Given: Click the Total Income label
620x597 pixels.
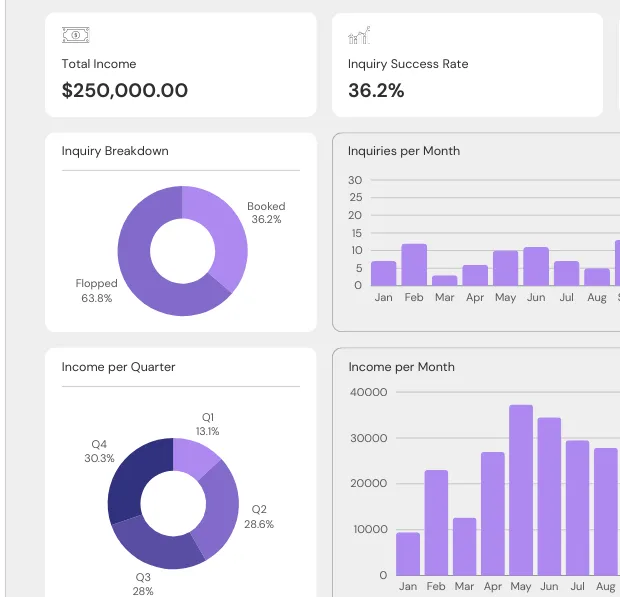Looking at the screenshot, I should point(99,64).
